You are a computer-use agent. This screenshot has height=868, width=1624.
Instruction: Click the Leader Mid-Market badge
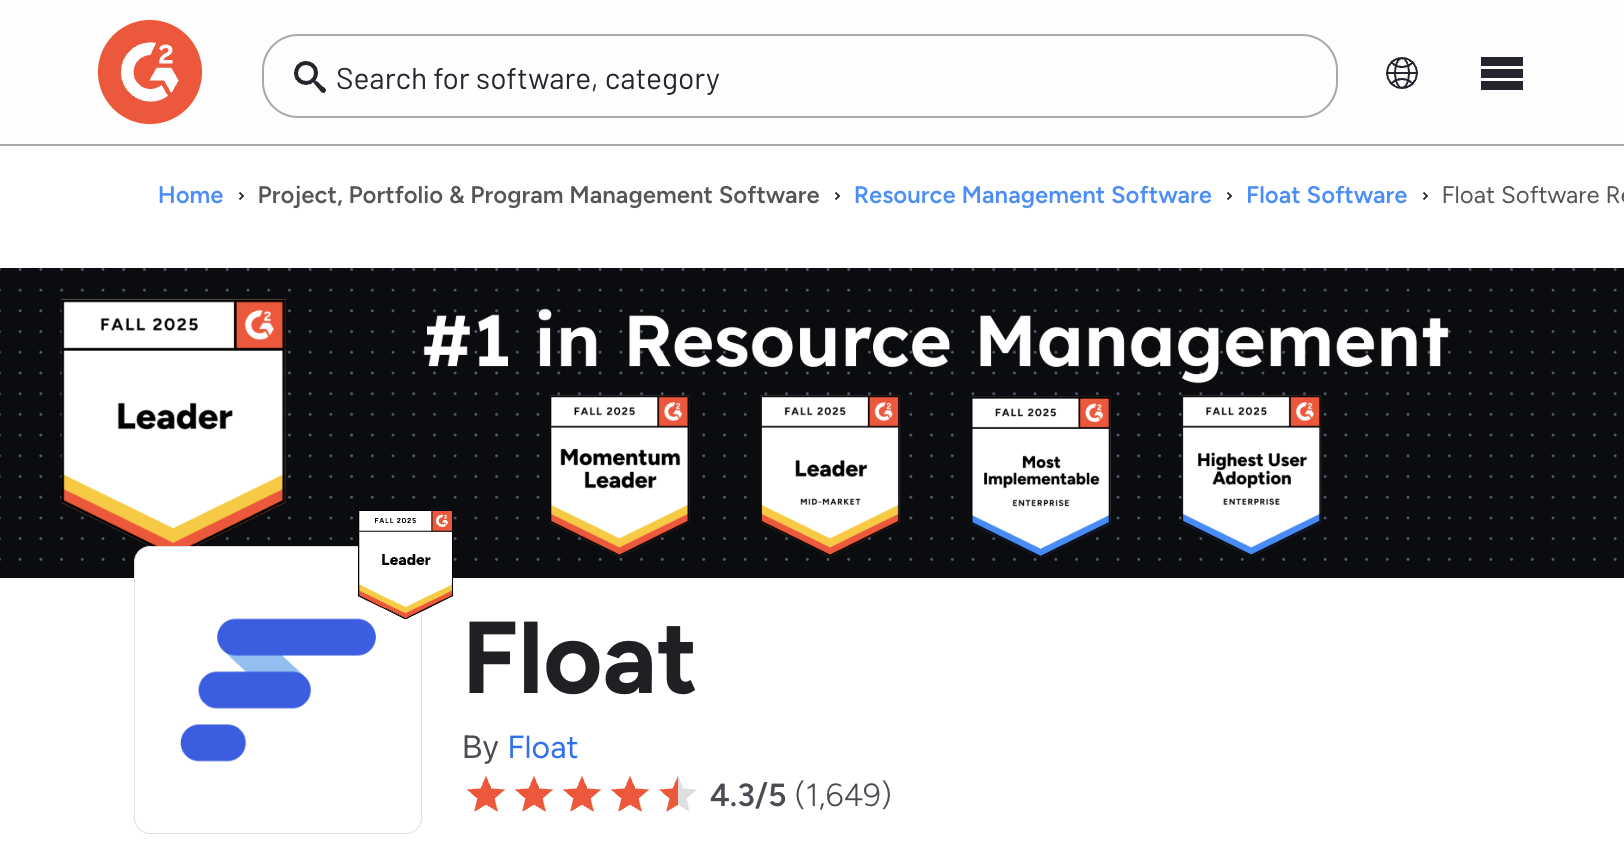point(830,474)
